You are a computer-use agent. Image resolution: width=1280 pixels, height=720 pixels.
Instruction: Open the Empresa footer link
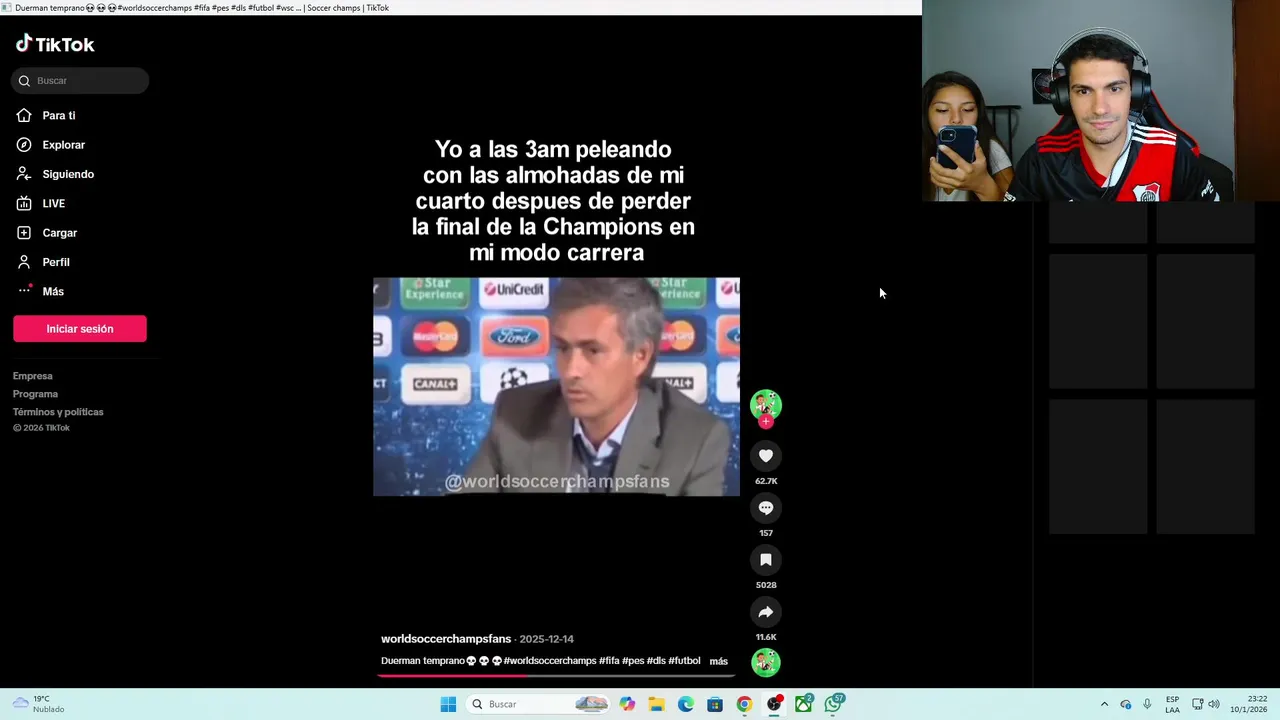[33, 376]
